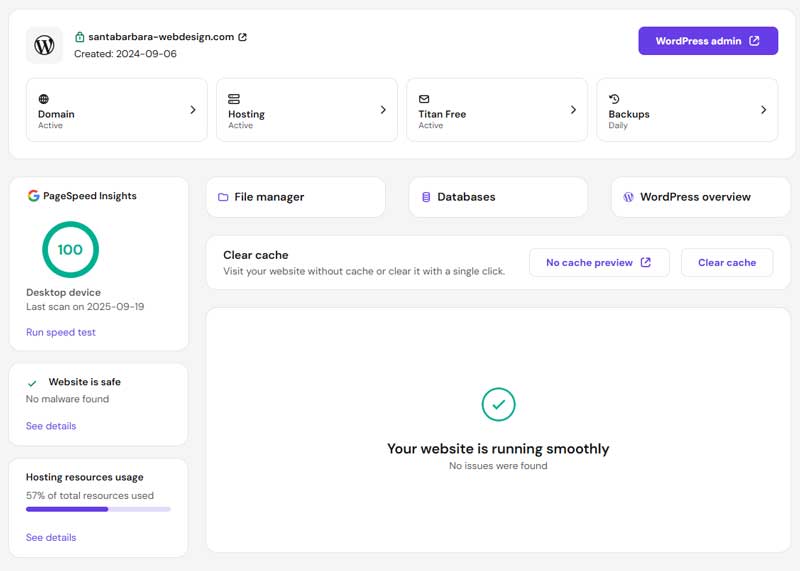Screen dimensions: 800x571
Task: Open the No cache preview
Action: pos(598,263)
